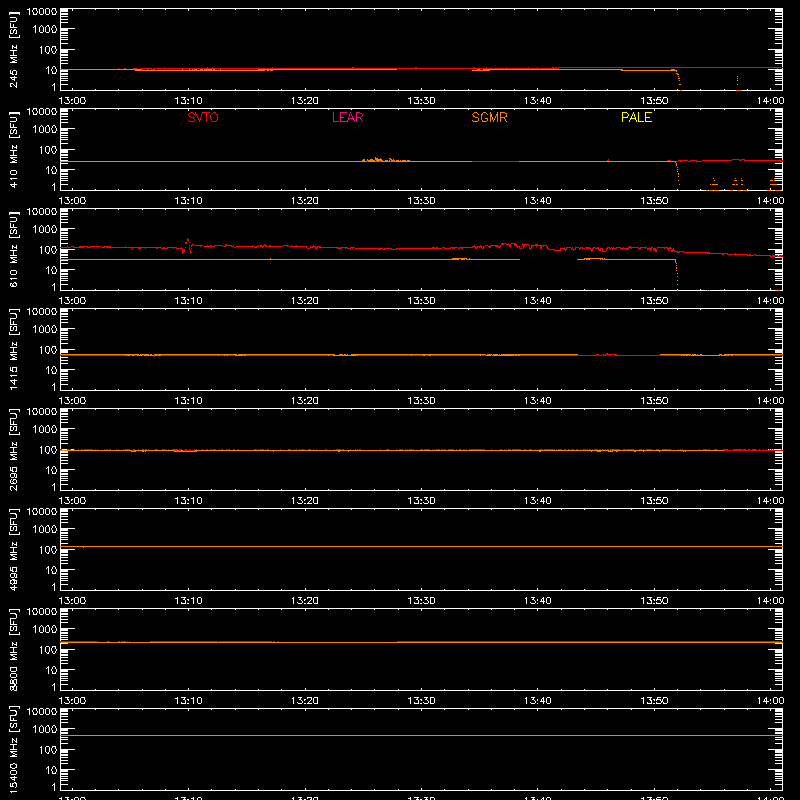Click 13:00 tick label under 610 MHz panel
Viewport: 800px width, 800px height.
pos(72,301)
